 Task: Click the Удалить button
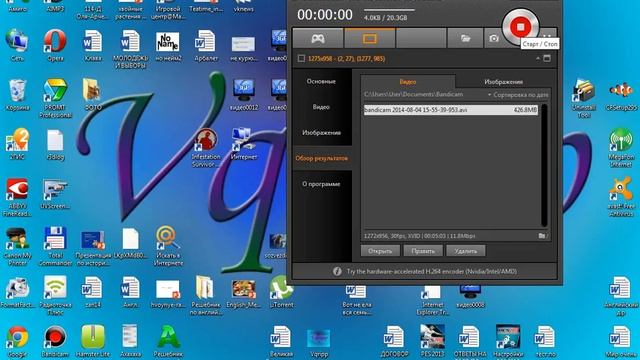click(x=466, y=251)
